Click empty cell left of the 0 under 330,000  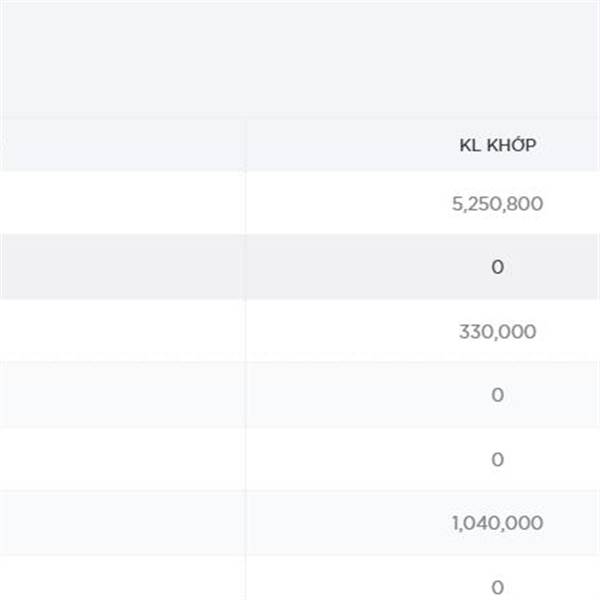click(122, 396)
